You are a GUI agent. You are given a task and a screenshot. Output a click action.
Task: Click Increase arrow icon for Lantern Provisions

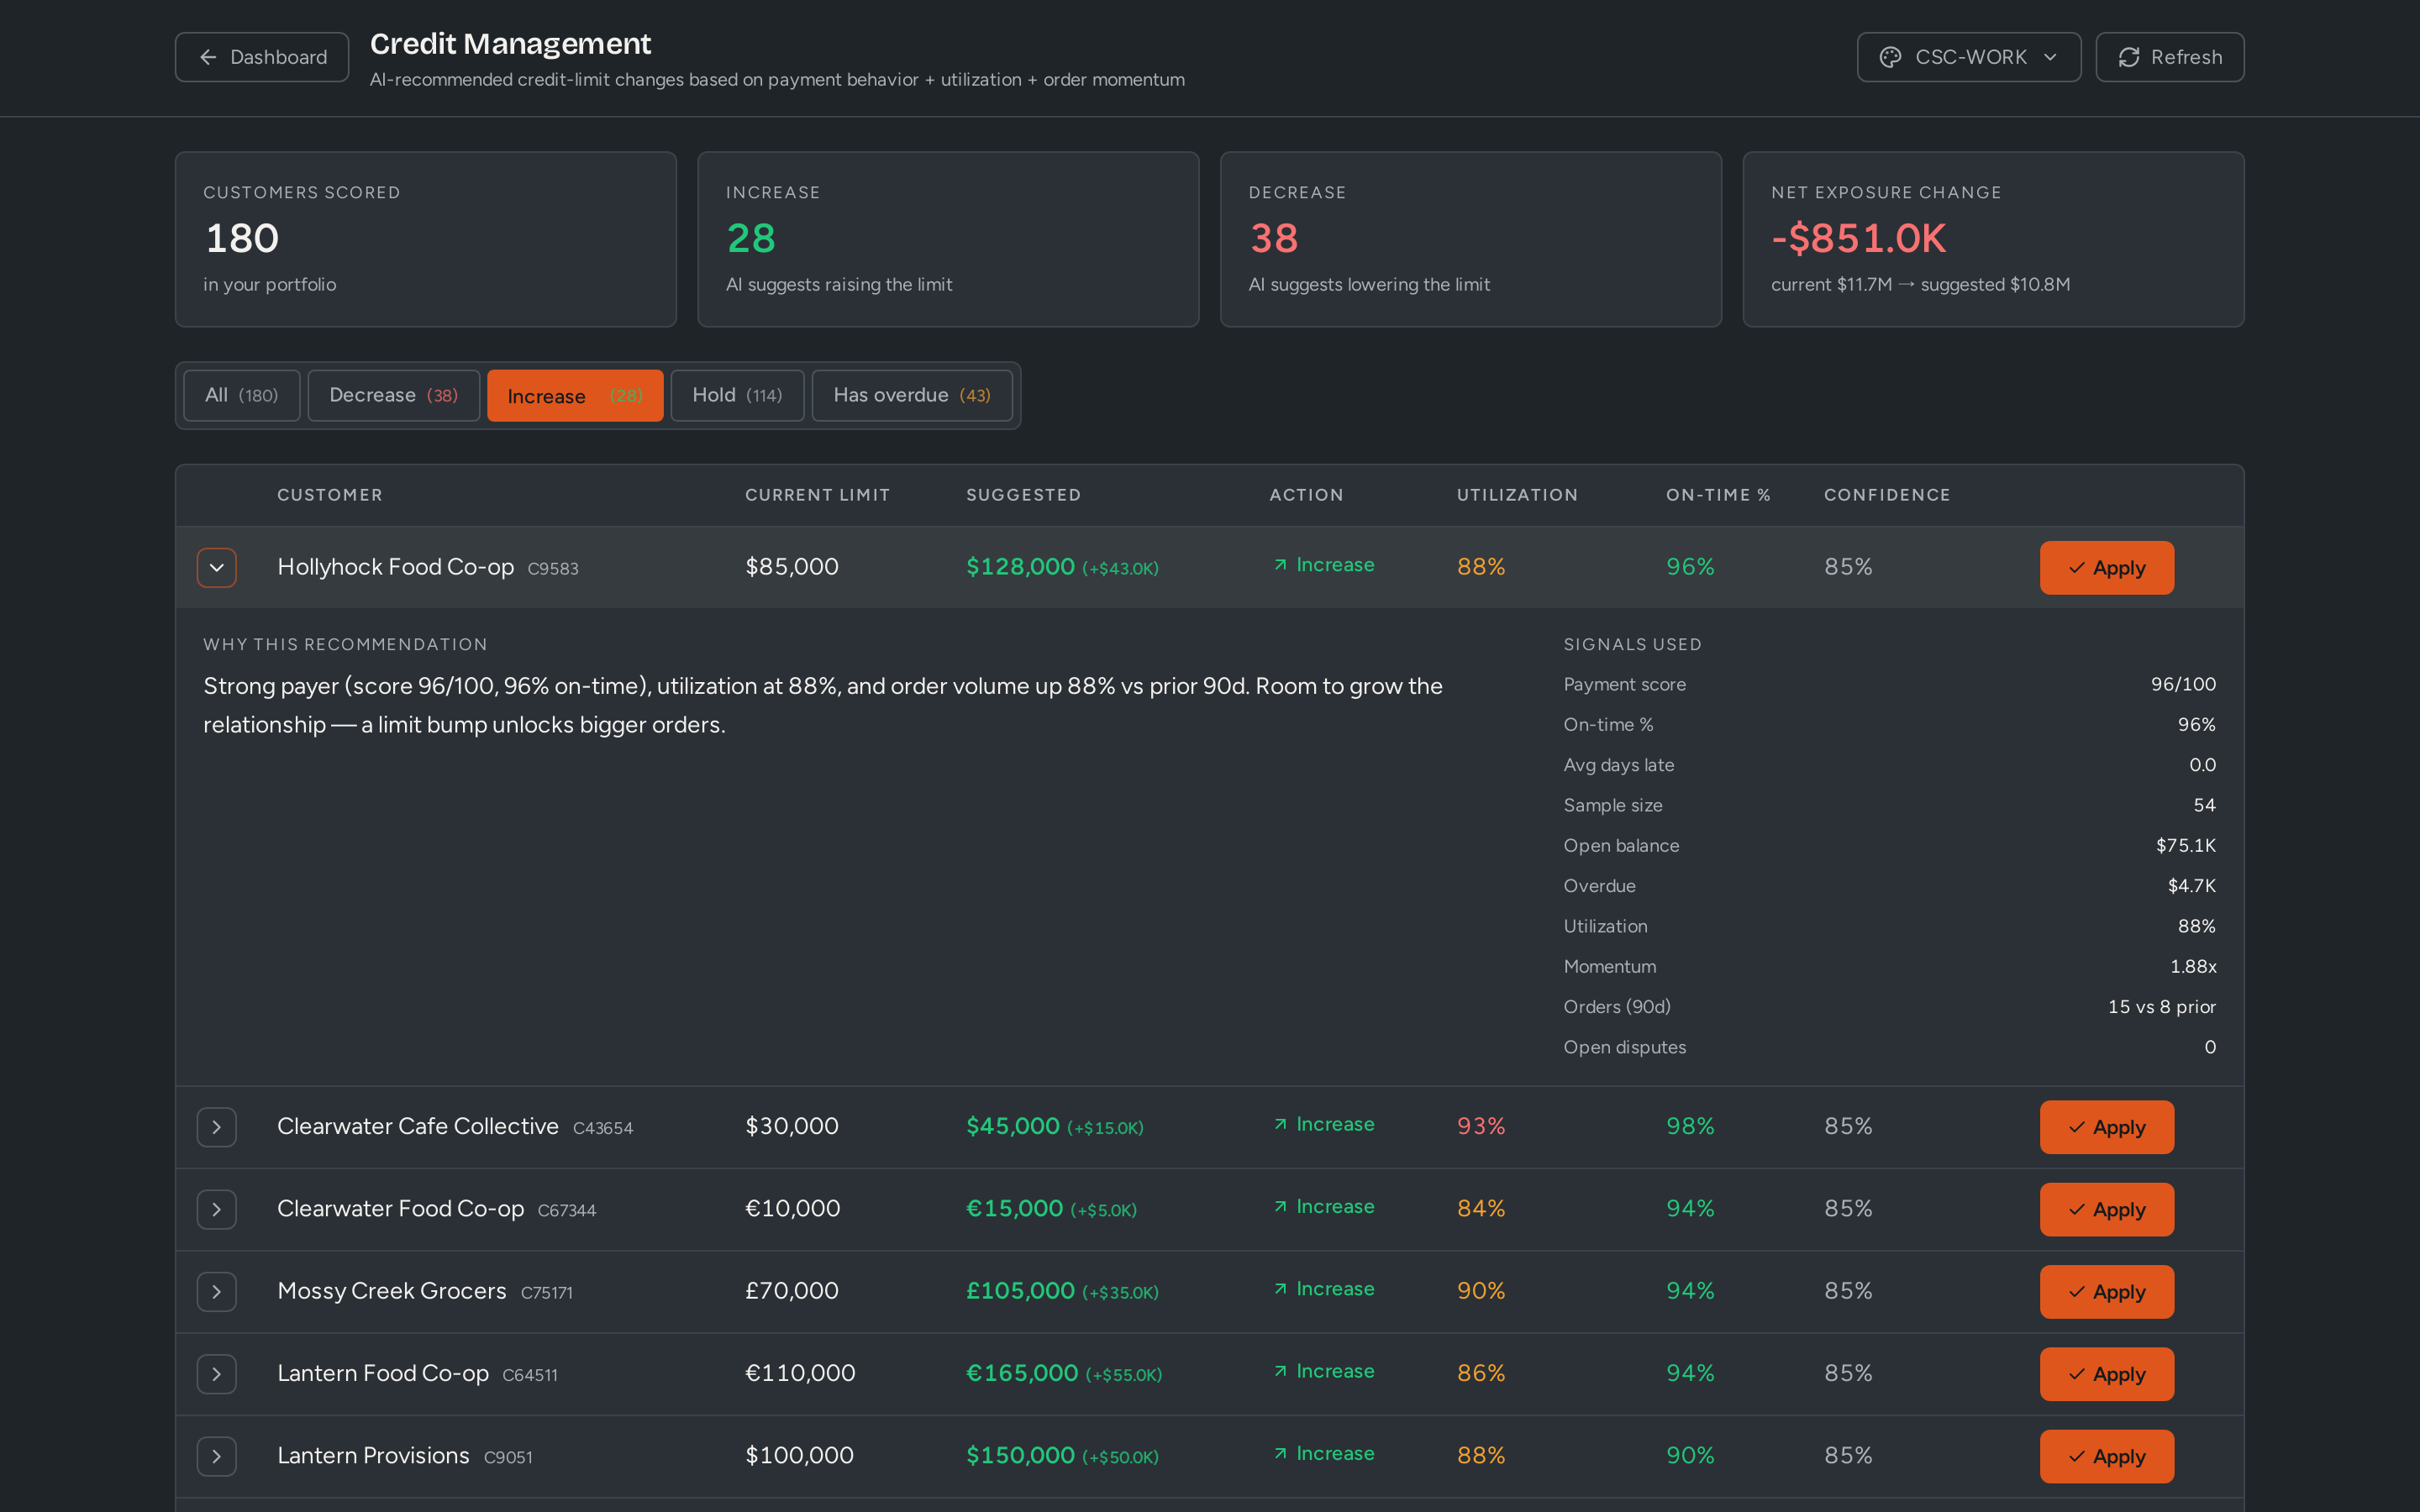(x=1280, y=1453)
